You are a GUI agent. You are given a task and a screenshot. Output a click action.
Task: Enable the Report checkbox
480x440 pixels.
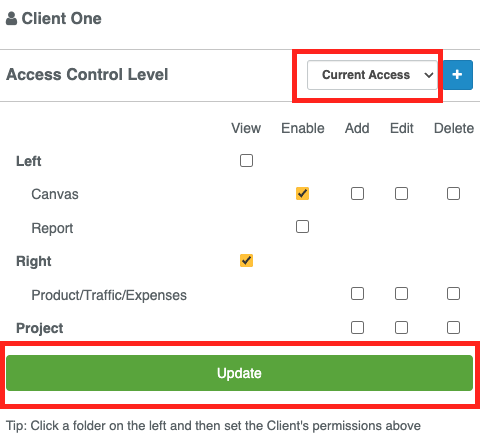(302, 227)
